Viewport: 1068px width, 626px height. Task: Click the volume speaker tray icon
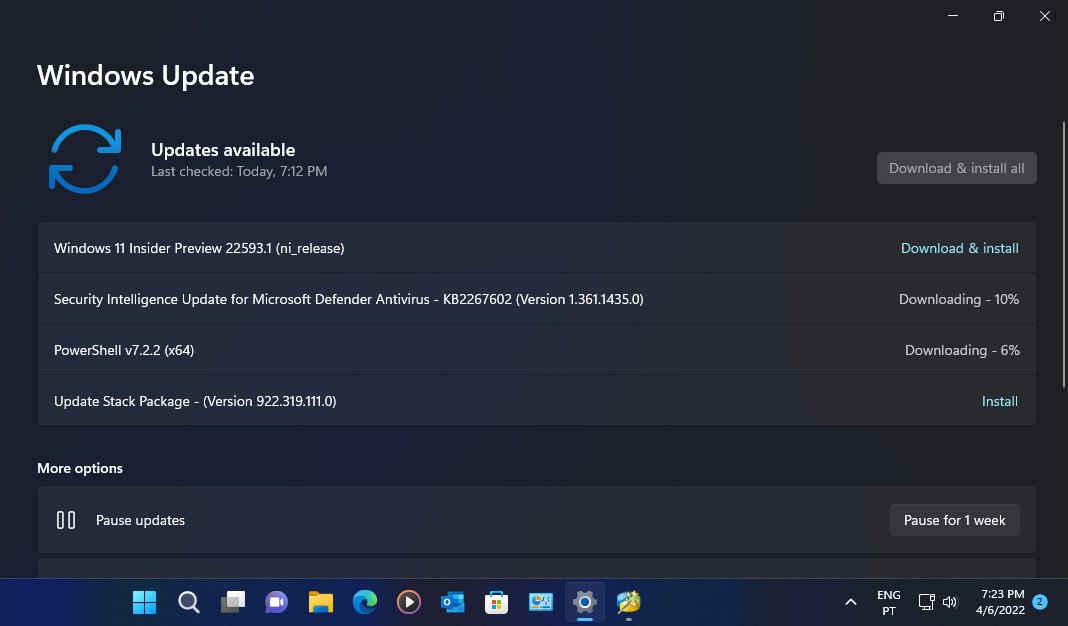[x=950, y=602]
